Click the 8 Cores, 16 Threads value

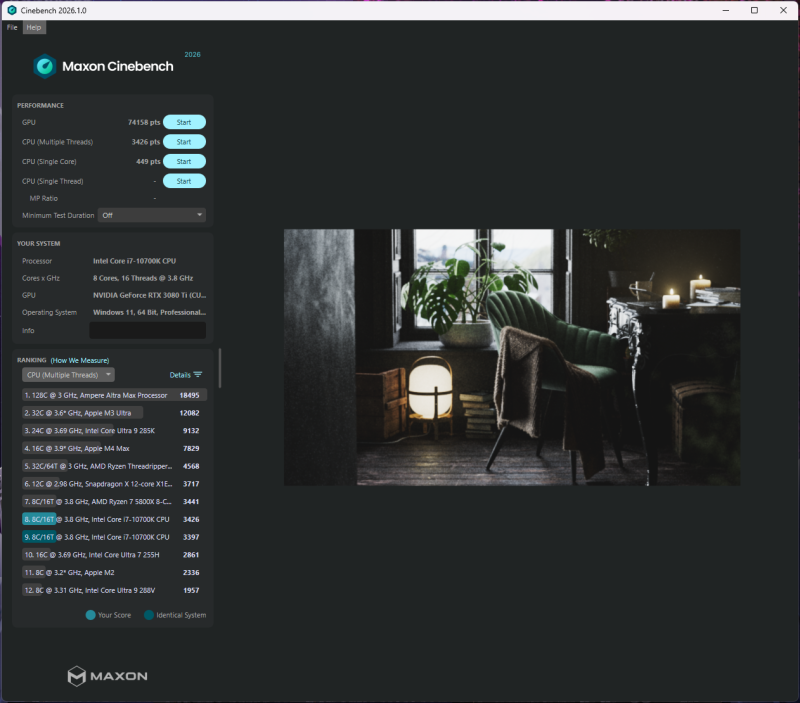click(x=143, y=278)
